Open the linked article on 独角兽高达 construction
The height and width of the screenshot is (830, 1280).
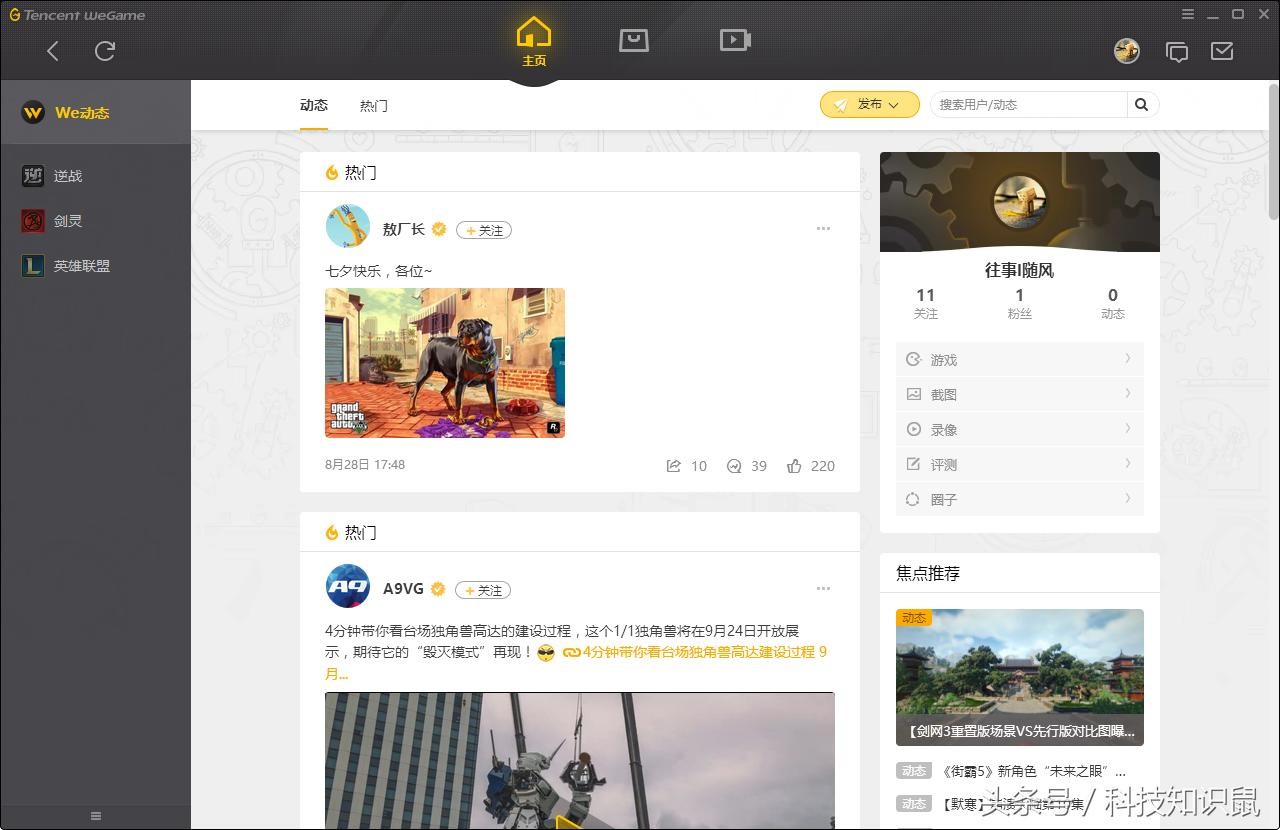tap(698, 652)
